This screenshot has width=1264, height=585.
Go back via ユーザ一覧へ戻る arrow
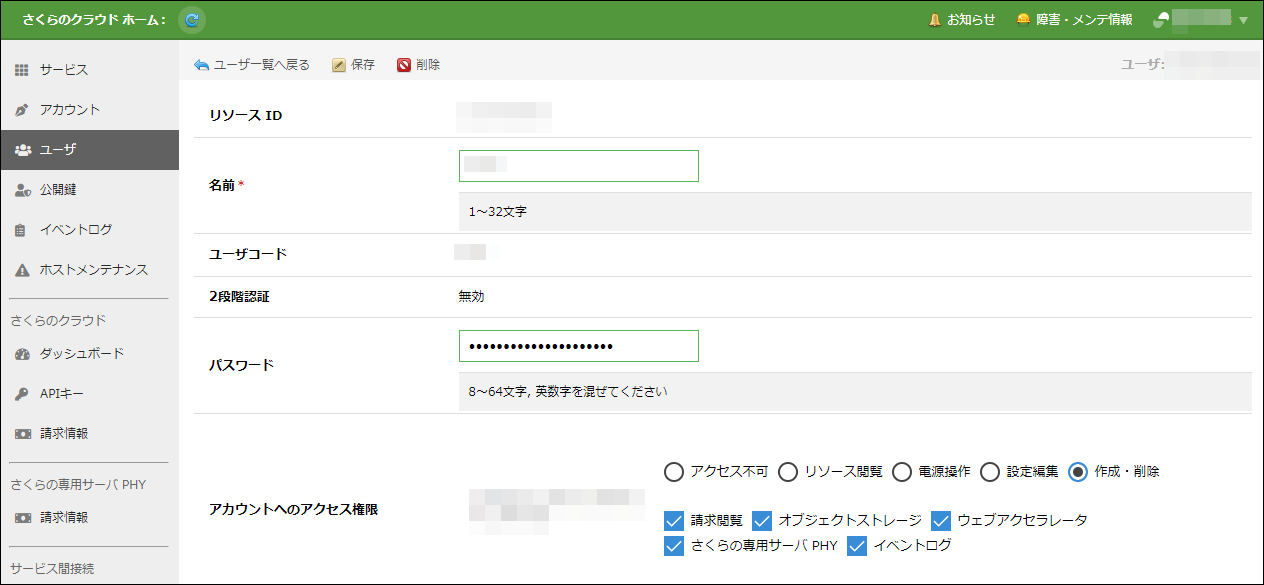[202, 65]
